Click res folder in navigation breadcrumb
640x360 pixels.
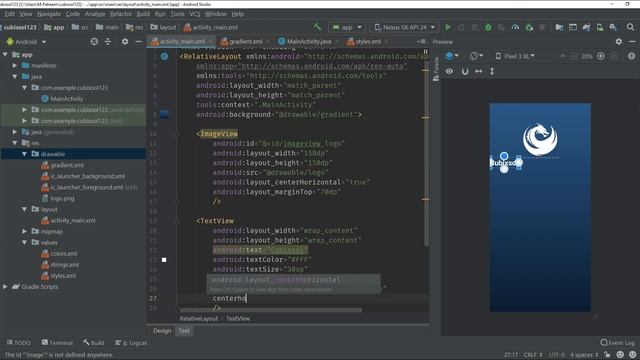coord(135,27)
